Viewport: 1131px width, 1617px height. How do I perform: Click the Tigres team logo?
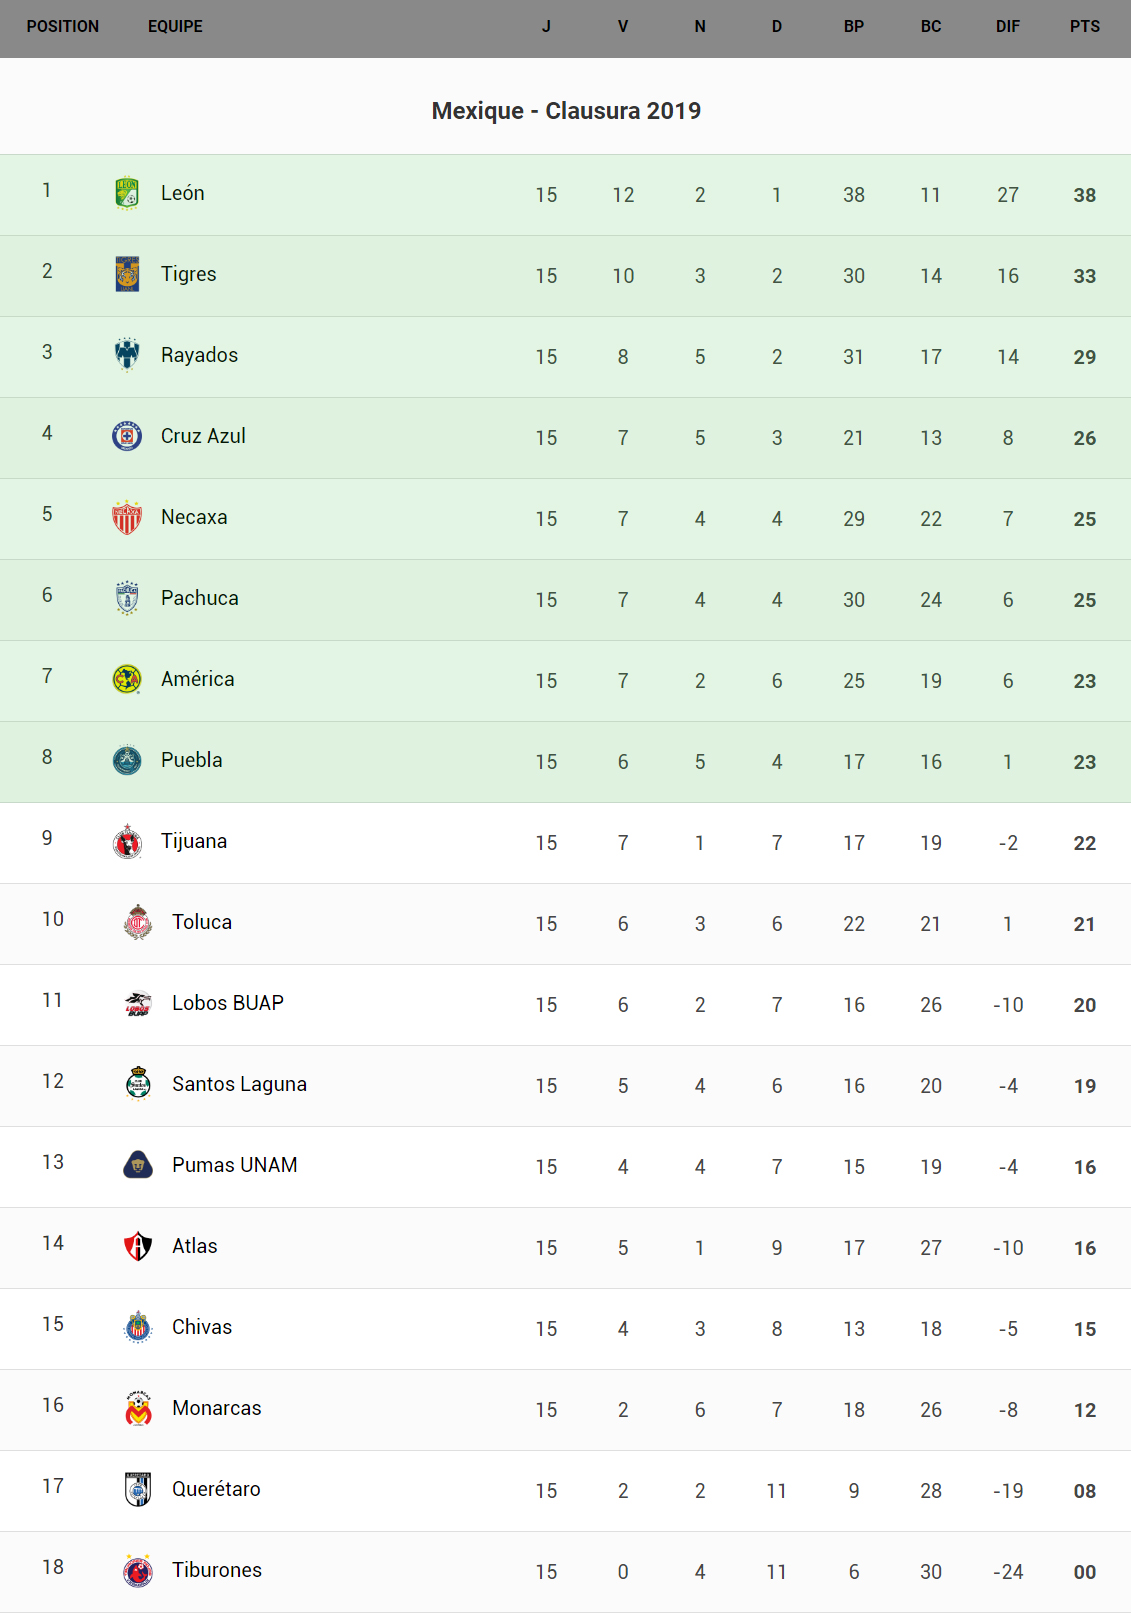[127, 274]
